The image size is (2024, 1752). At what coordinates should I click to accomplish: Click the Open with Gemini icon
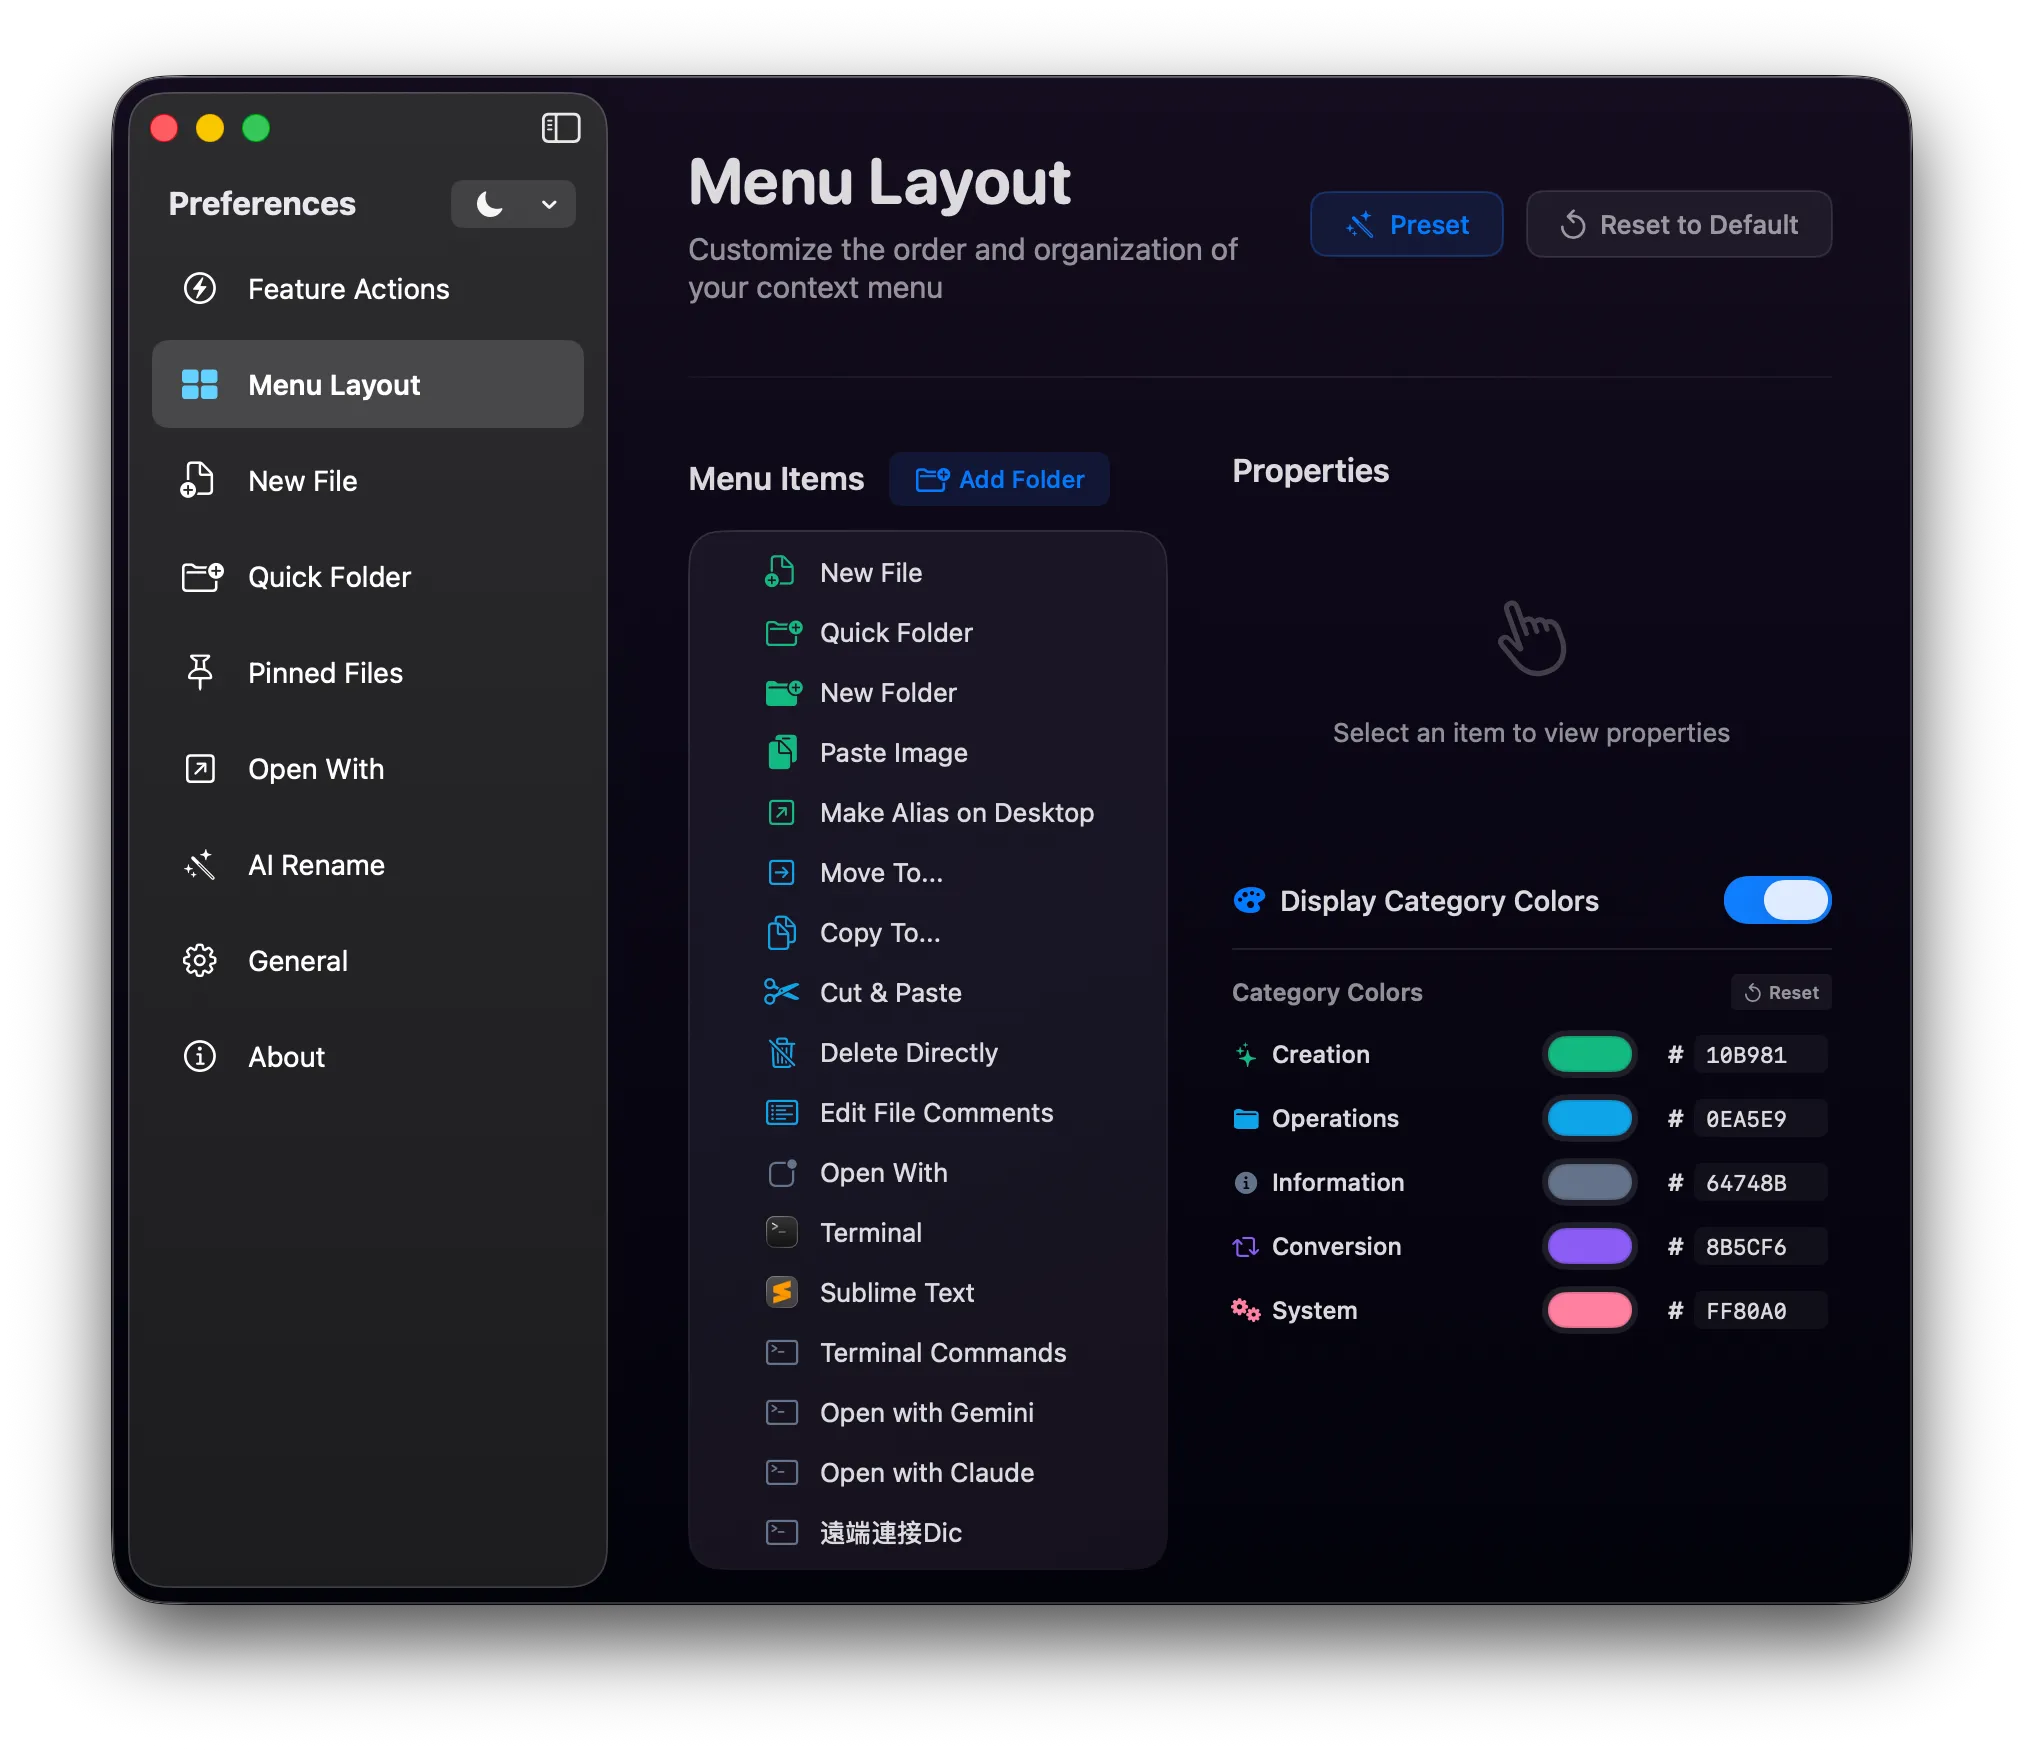[x=782, y=1412]
